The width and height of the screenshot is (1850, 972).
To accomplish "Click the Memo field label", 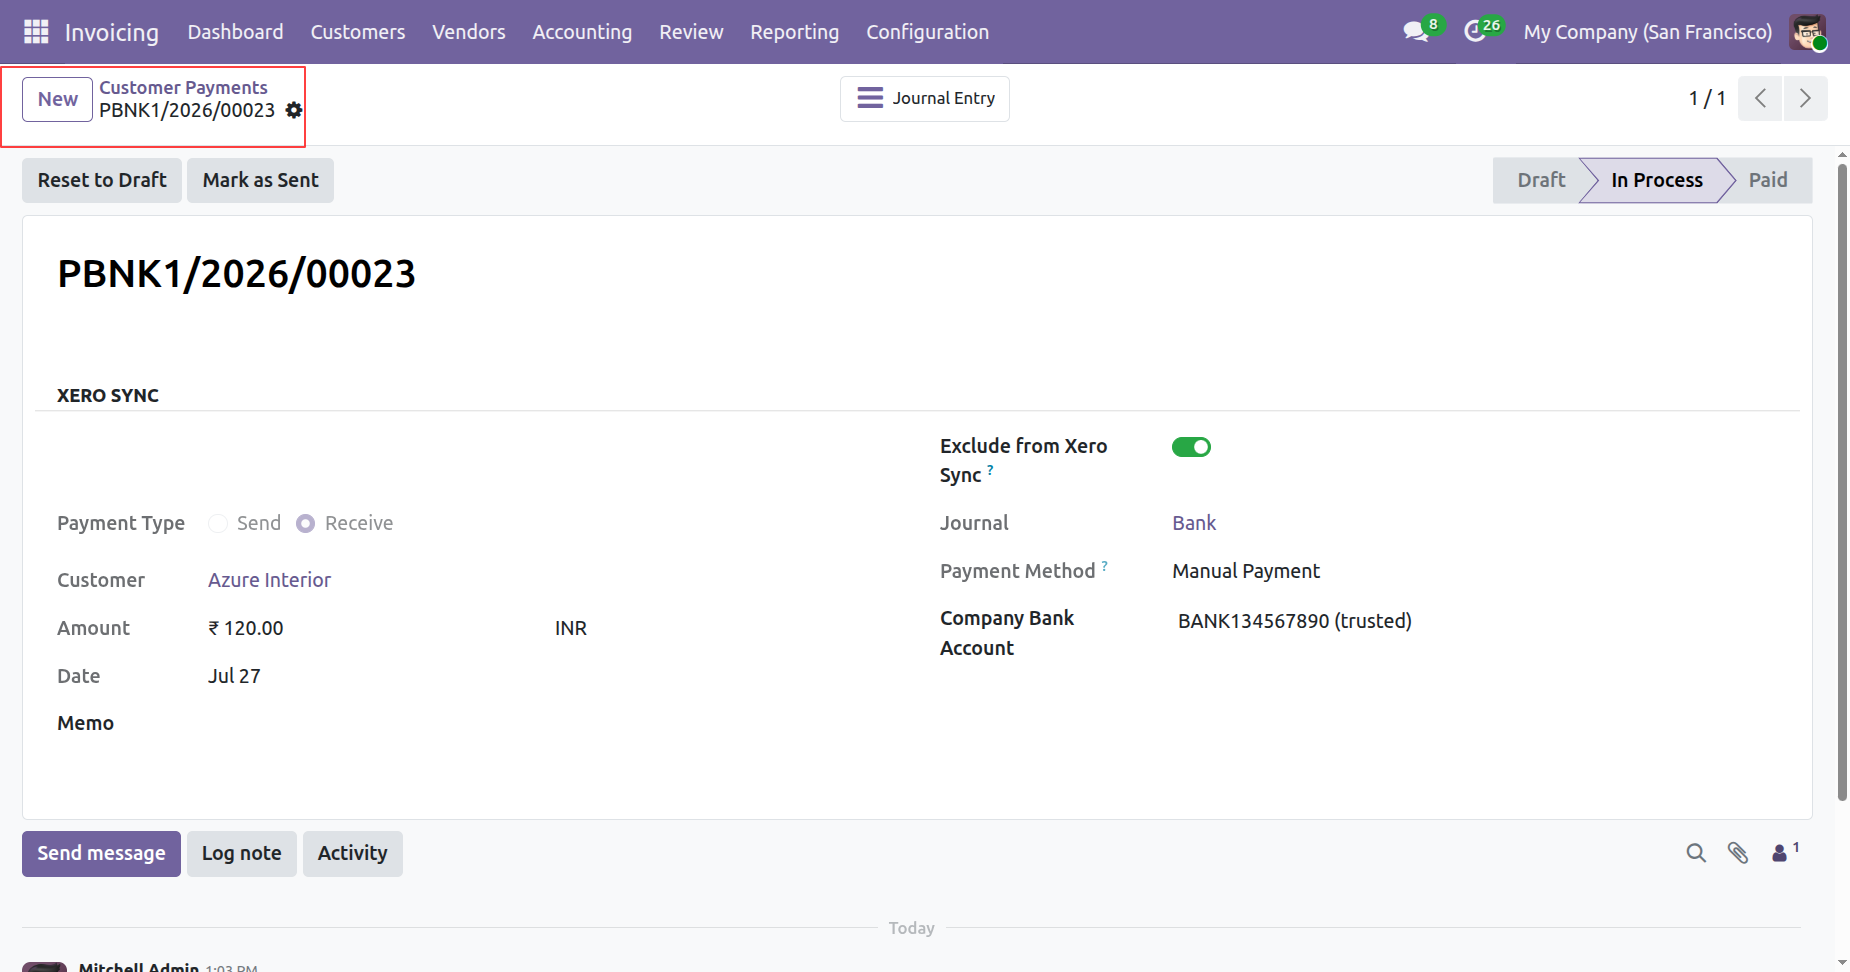I will click(86, 723).
